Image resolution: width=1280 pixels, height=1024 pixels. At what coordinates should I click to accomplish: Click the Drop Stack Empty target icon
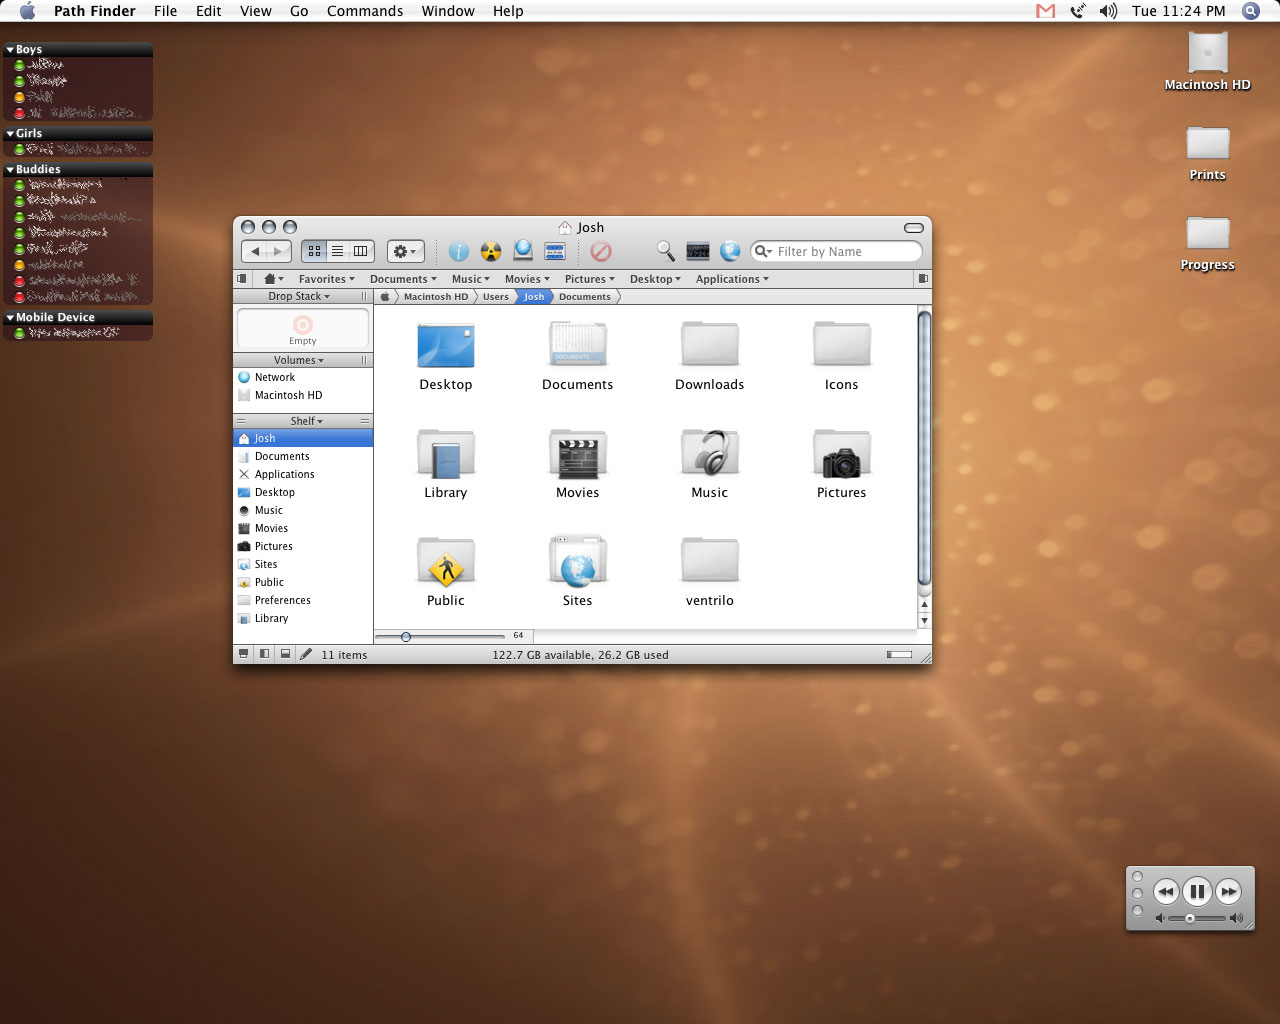[x=302, y=325]
